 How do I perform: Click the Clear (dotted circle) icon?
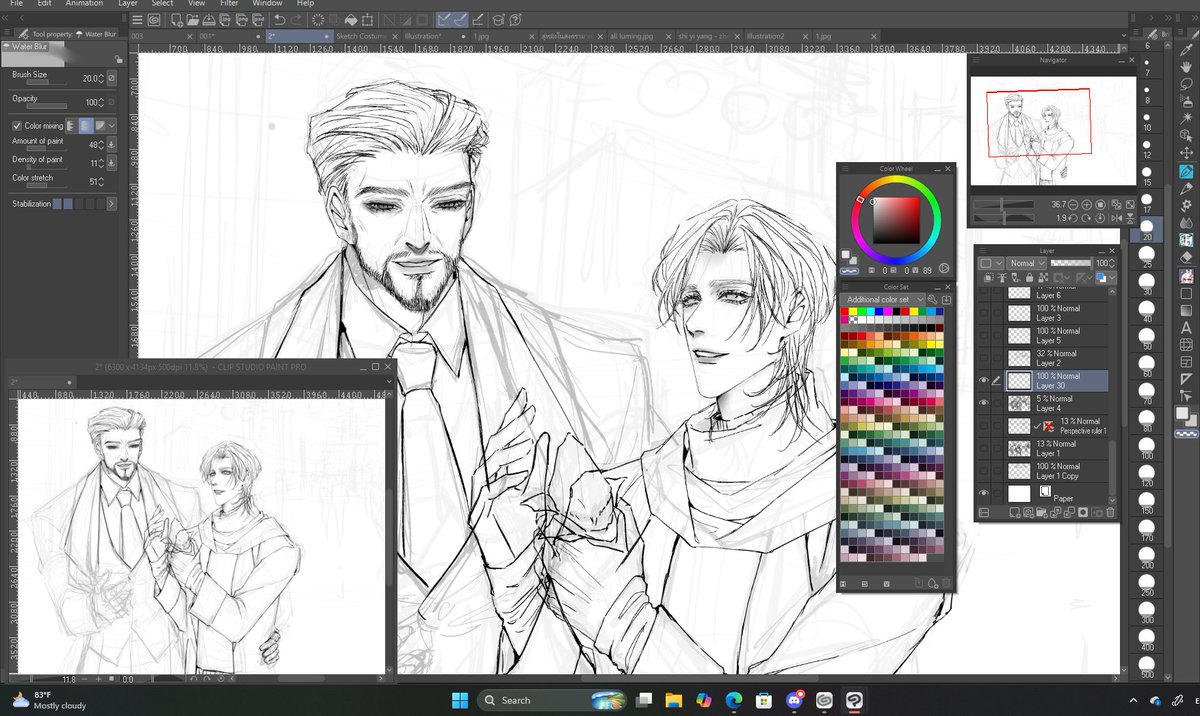(318, 19)
